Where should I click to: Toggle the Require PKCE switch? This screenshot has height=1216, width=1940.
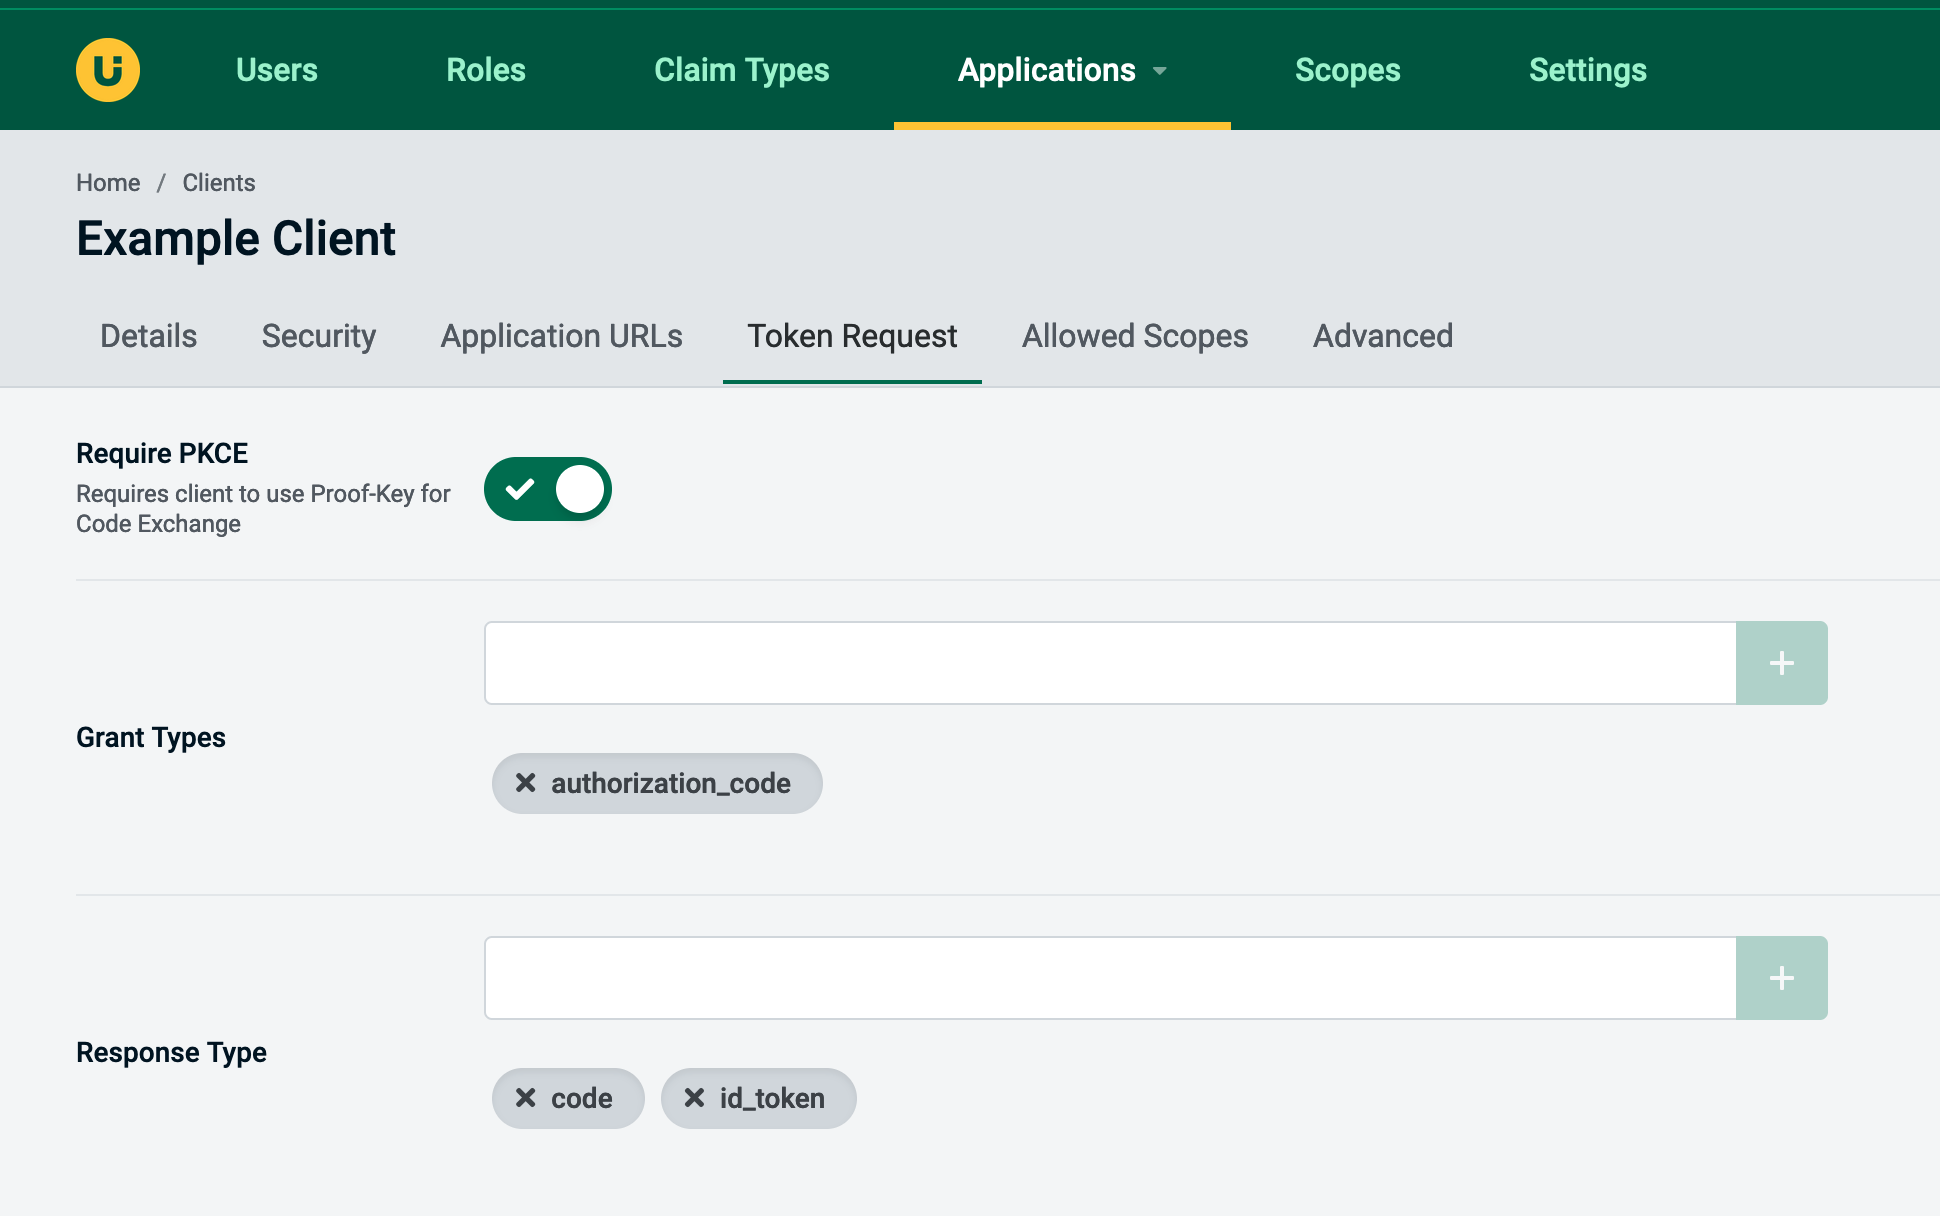click(x=548, y=489)
